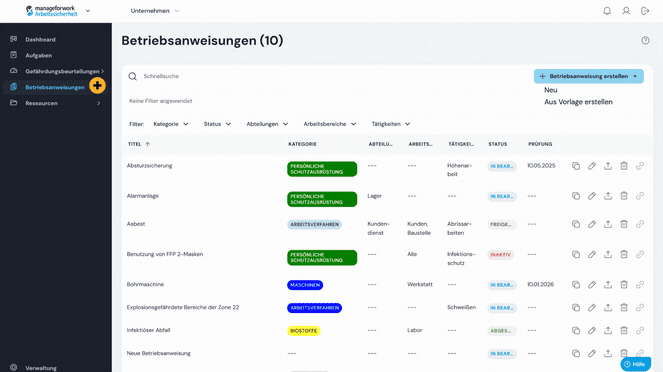Delete the Alarmanlage entry
Image resolution: width=663 pixels, height=372 pixels.
tap(624, 196)
